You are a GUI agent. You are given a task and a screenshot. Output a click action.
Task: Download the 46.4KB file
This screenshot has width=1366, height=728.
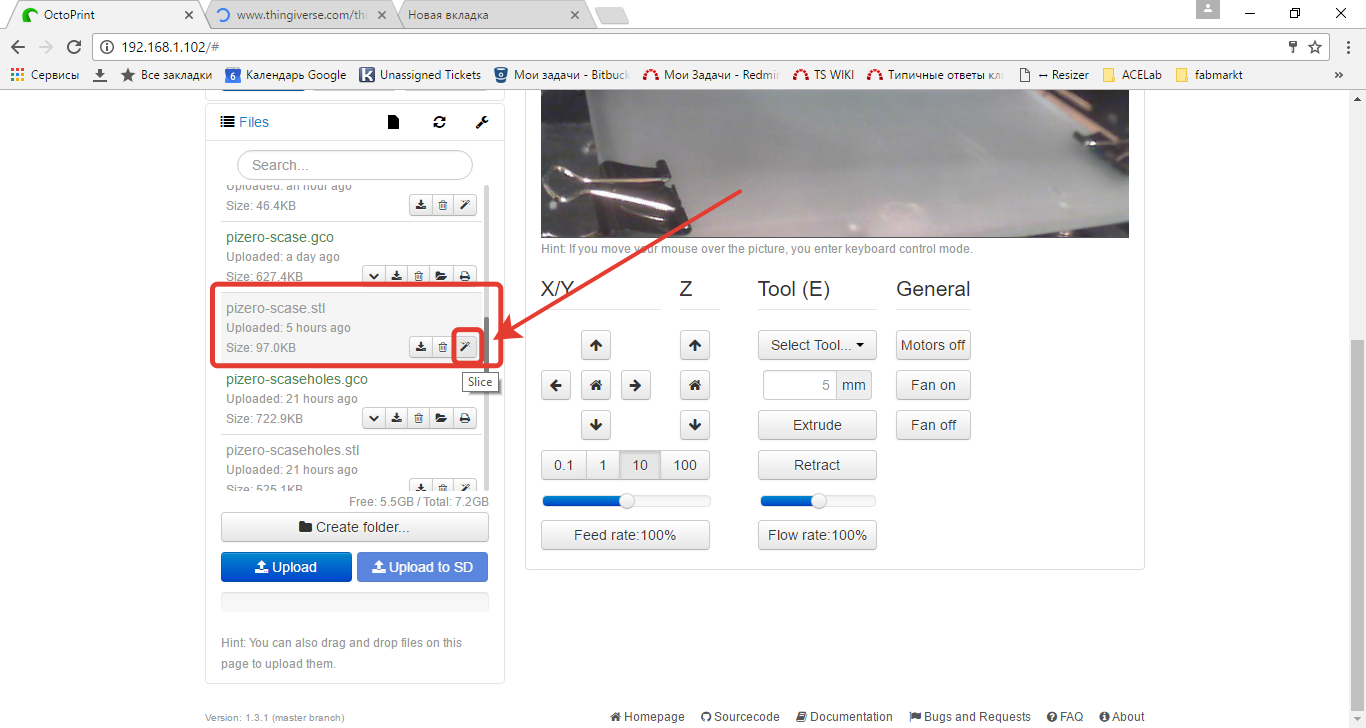point(421,205)
